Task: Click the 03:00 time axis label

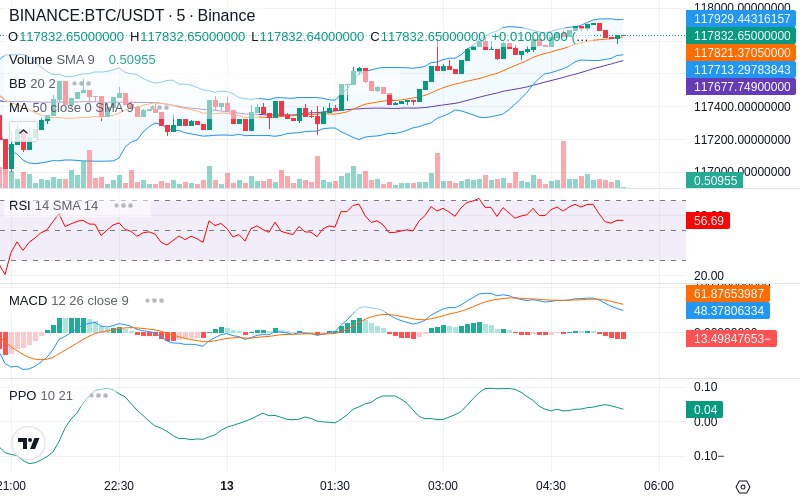Action: [443, 486]
